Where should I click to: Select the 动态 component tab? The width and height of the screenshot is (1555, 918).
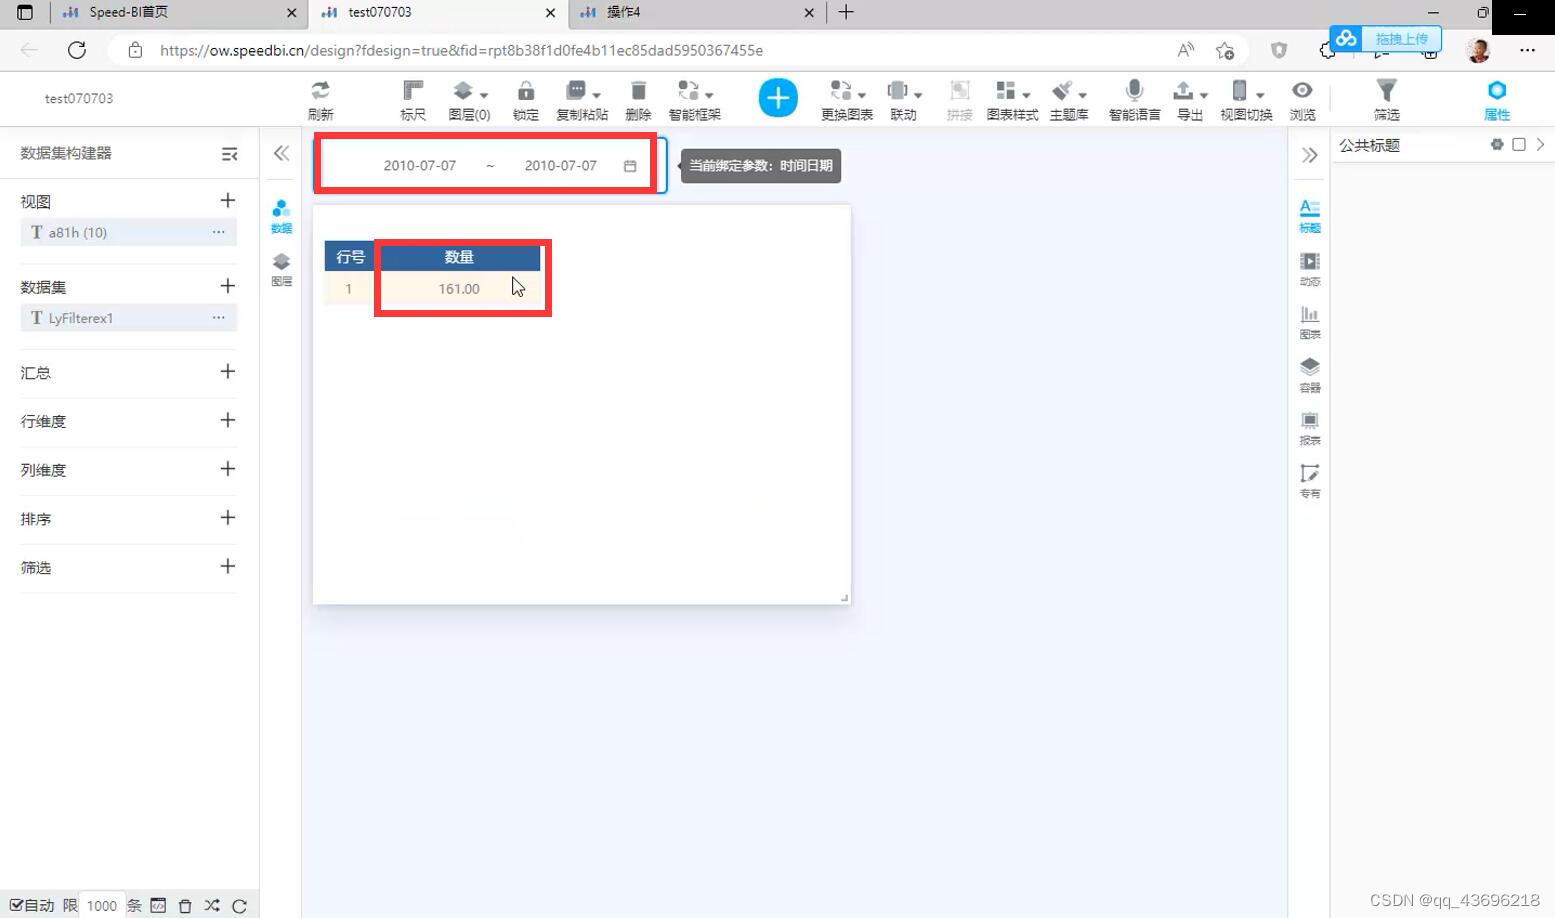pyautogui.click(x=1309, y=269)
